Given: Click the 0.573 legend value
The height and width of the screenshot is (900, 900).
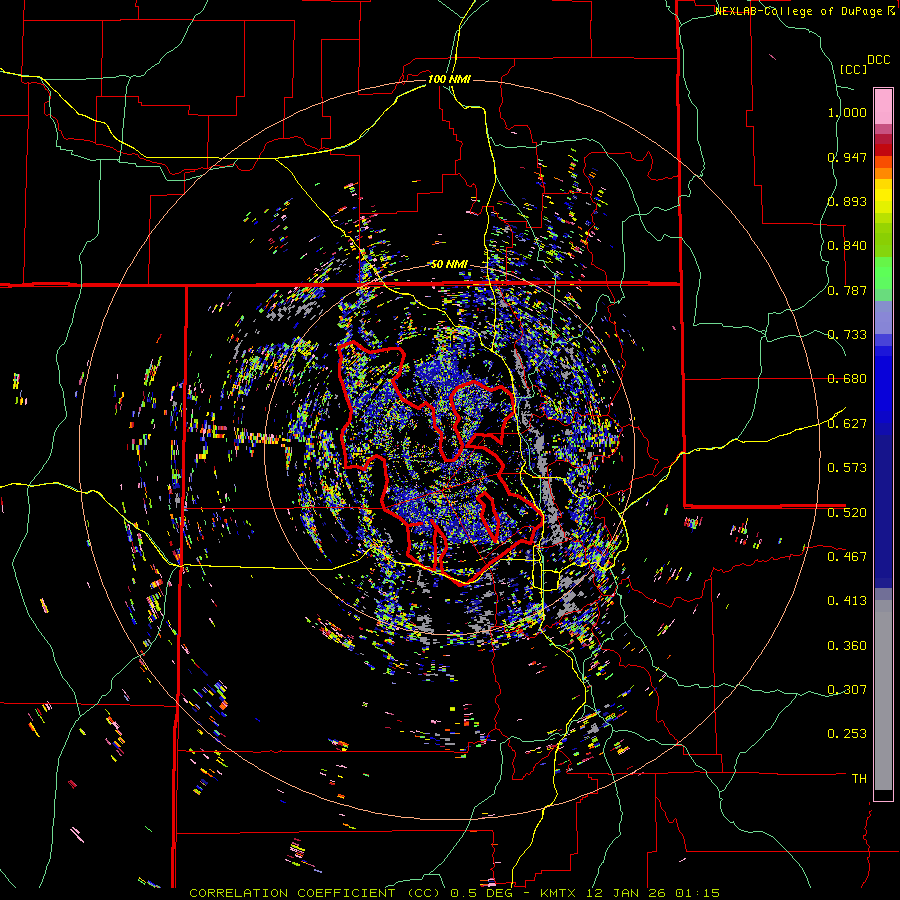Looking at the screenshot, I should (847, 468).
